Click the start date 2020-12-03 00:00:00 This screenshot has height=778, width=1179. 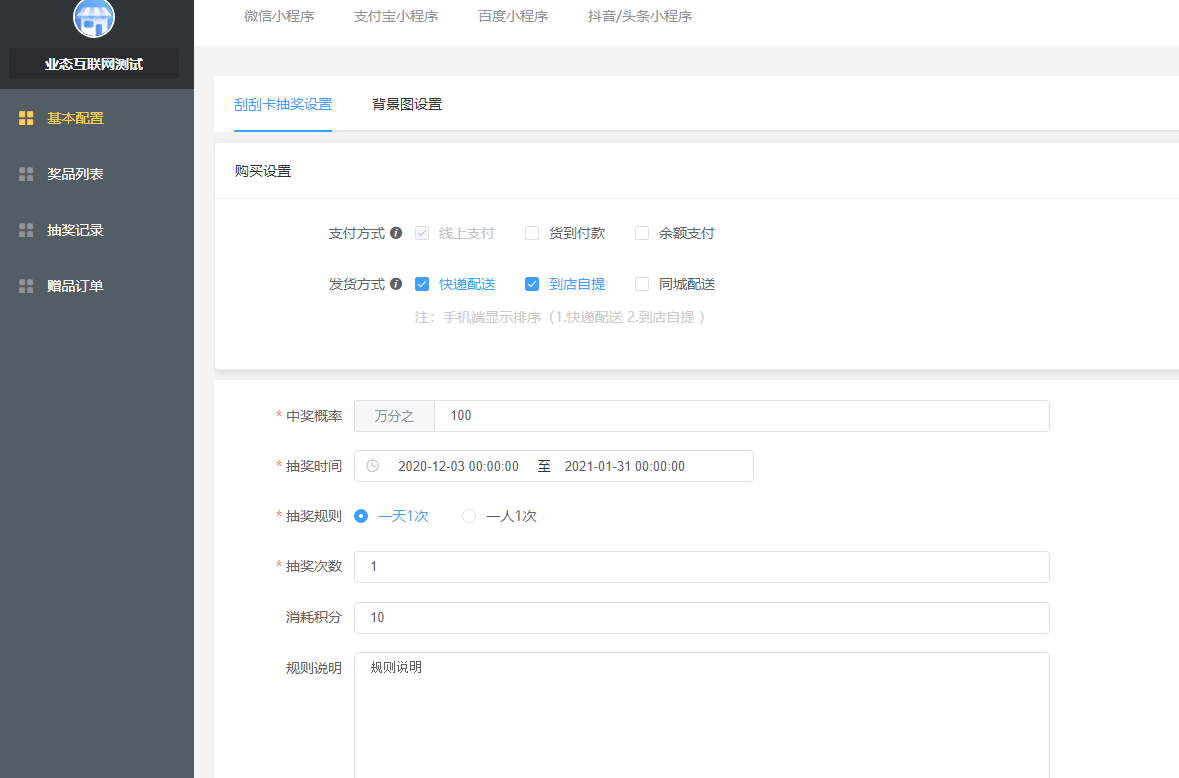pyautogui.click(x=458, y=466)
